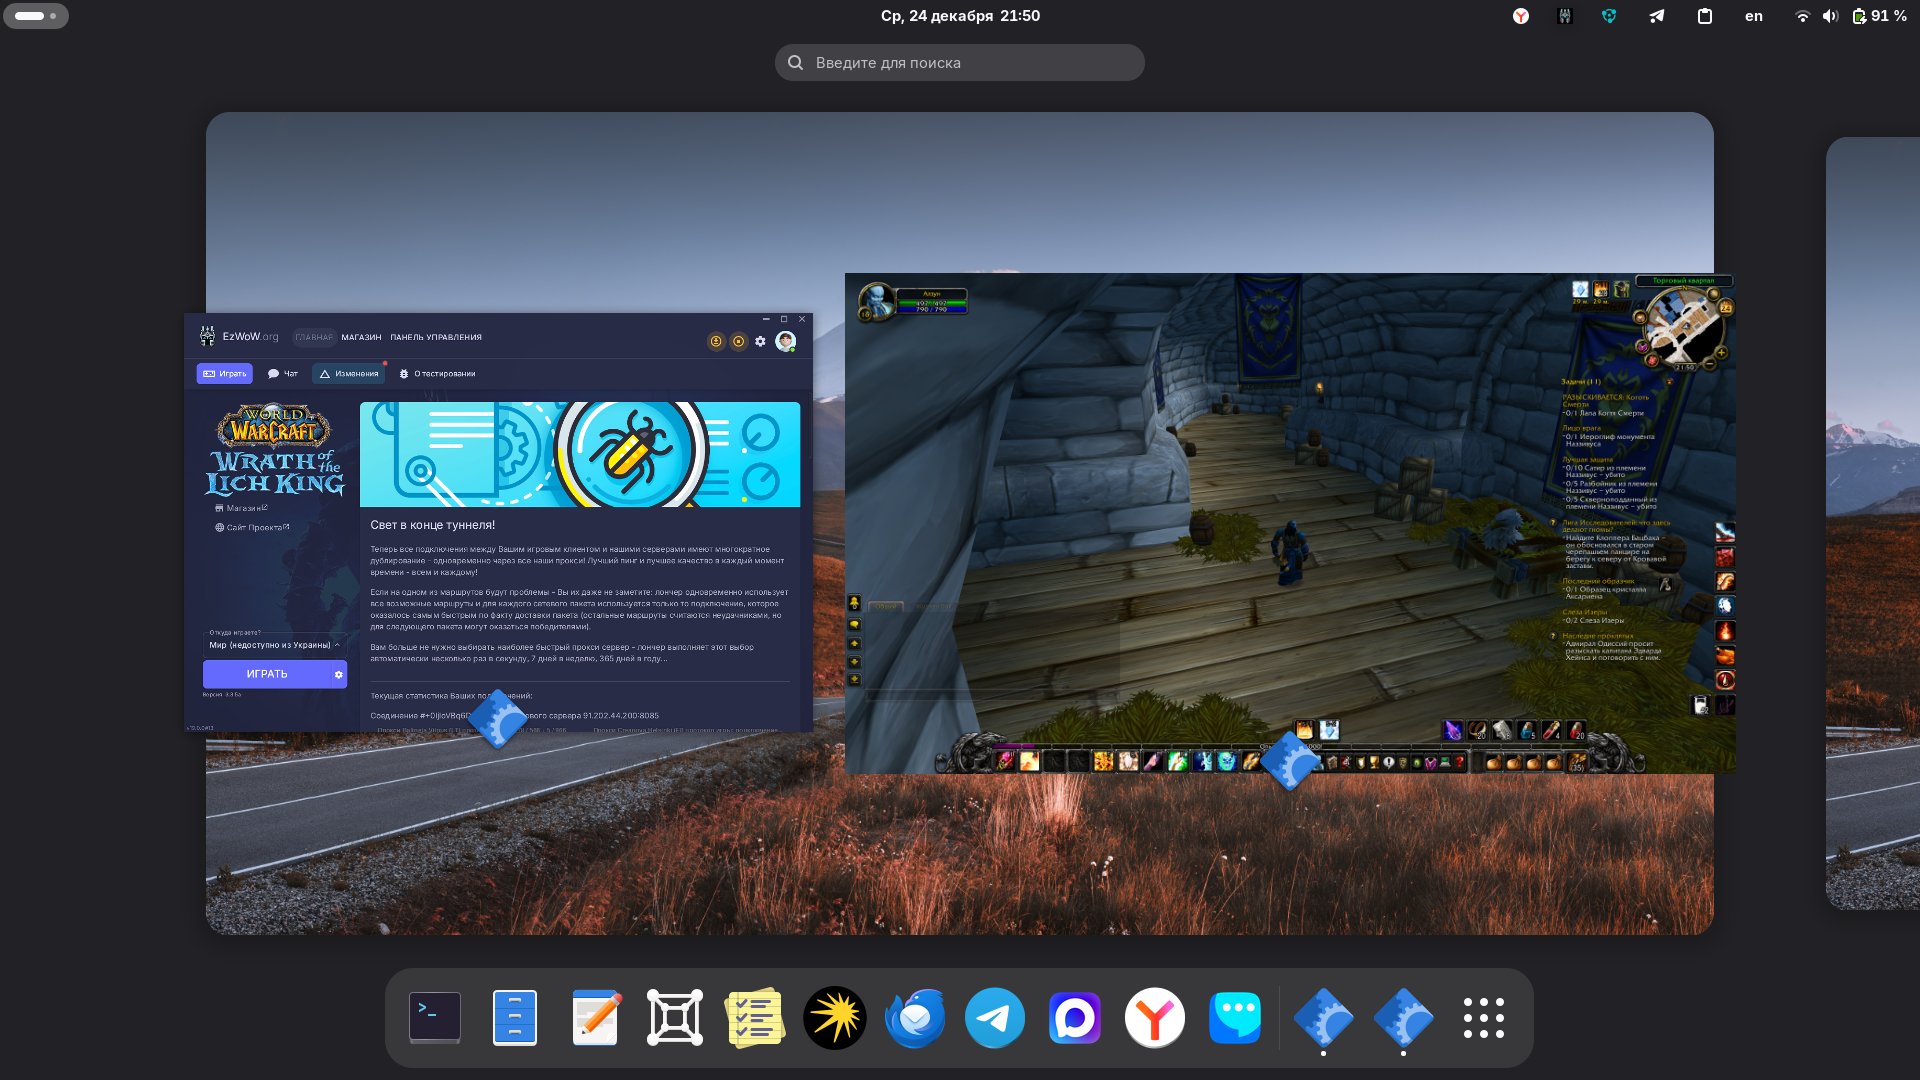Viewport: 1920px width, 1080px height.
Task: Open the terminal from the dock
Action: pos(435,1018)
